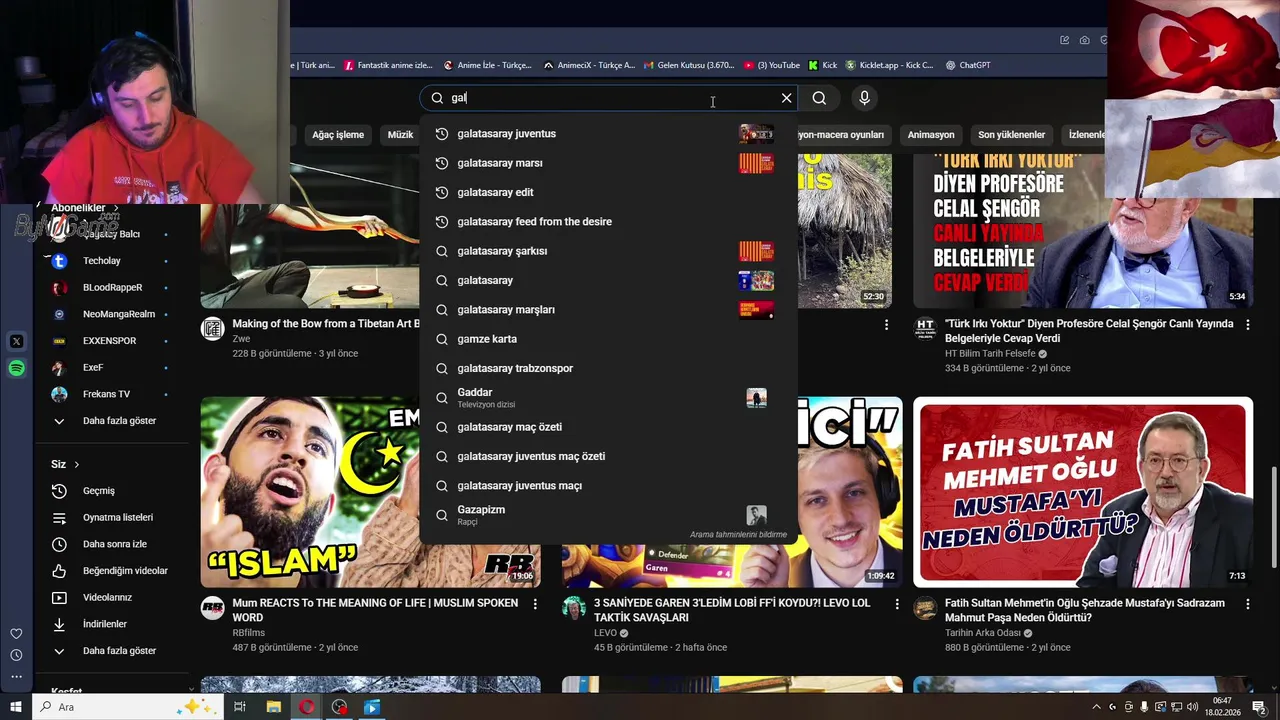Image resolution: width=1280 pixels, height=720 pixels.
Task: Click inside the YouTube search field
Action: (610, 98)
